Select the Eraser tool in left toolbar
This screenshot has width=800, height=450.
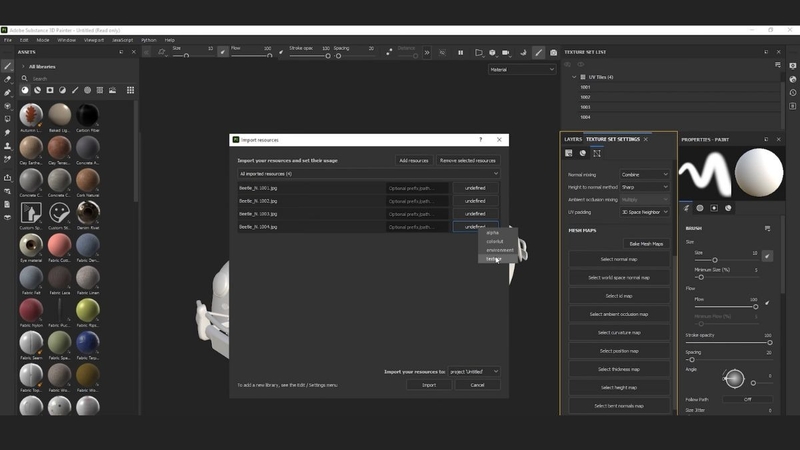point(7,80)
